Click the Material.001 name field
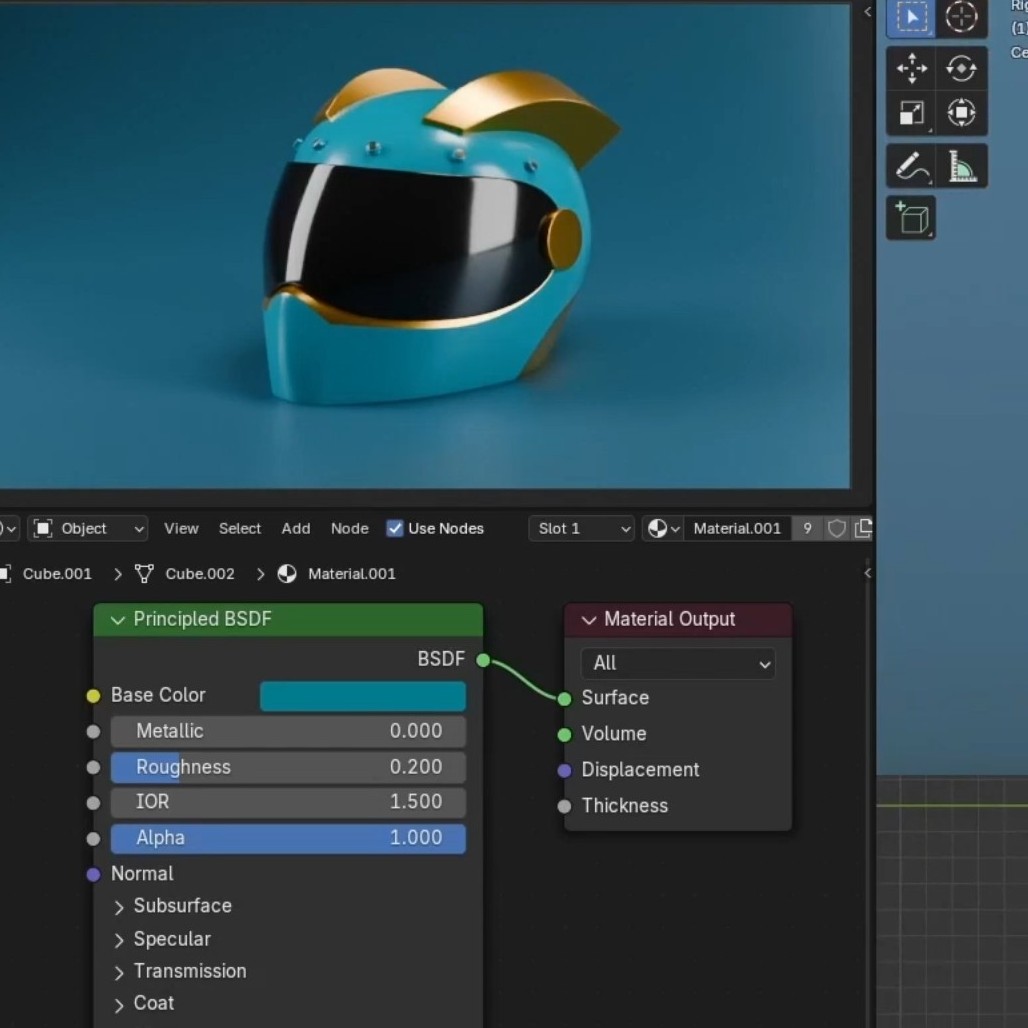The height and width of the screenshot is (1028, 1028). click(x=736, y=528)
